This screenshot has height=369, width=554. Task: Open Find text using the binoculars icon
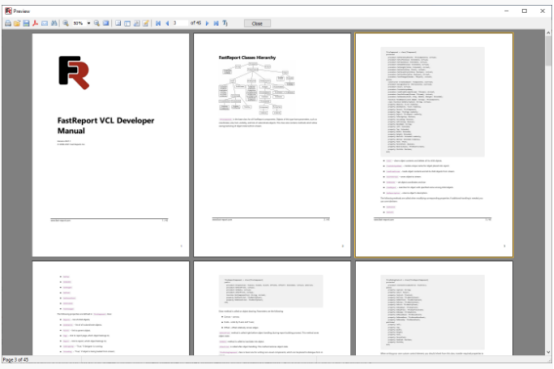(x=54, y=23)
